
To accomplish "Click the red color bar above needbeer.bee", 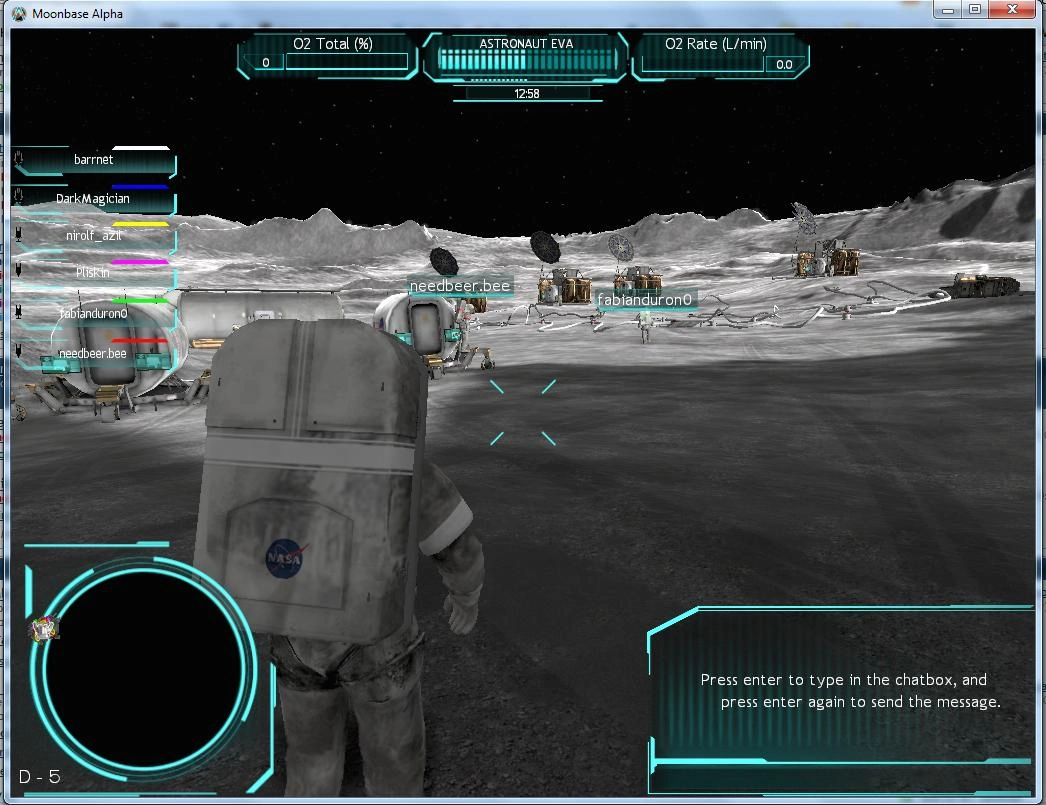I will pyautogui.click(x=139, y=341).
